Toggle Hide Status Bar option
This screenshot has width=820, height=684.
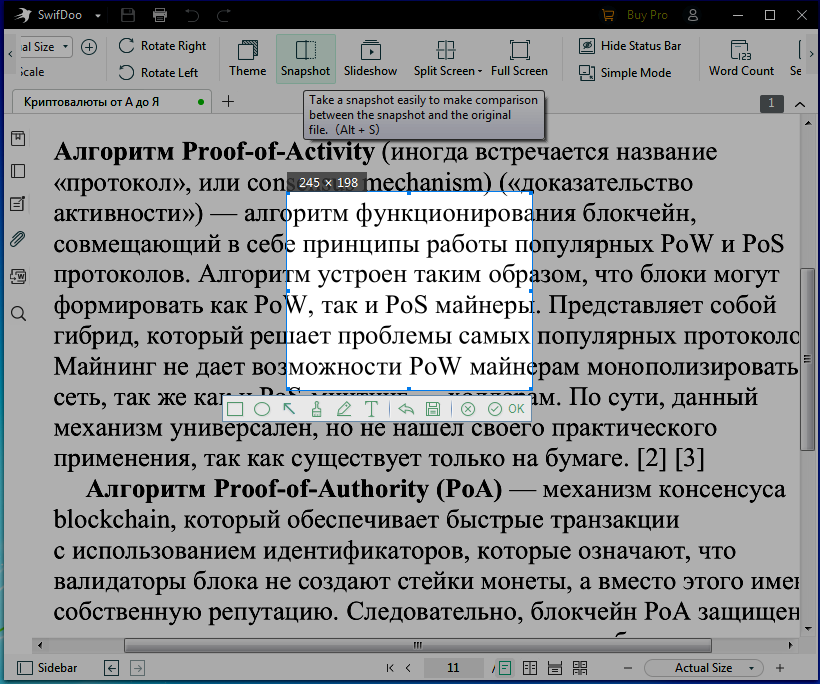pos(629,46)
